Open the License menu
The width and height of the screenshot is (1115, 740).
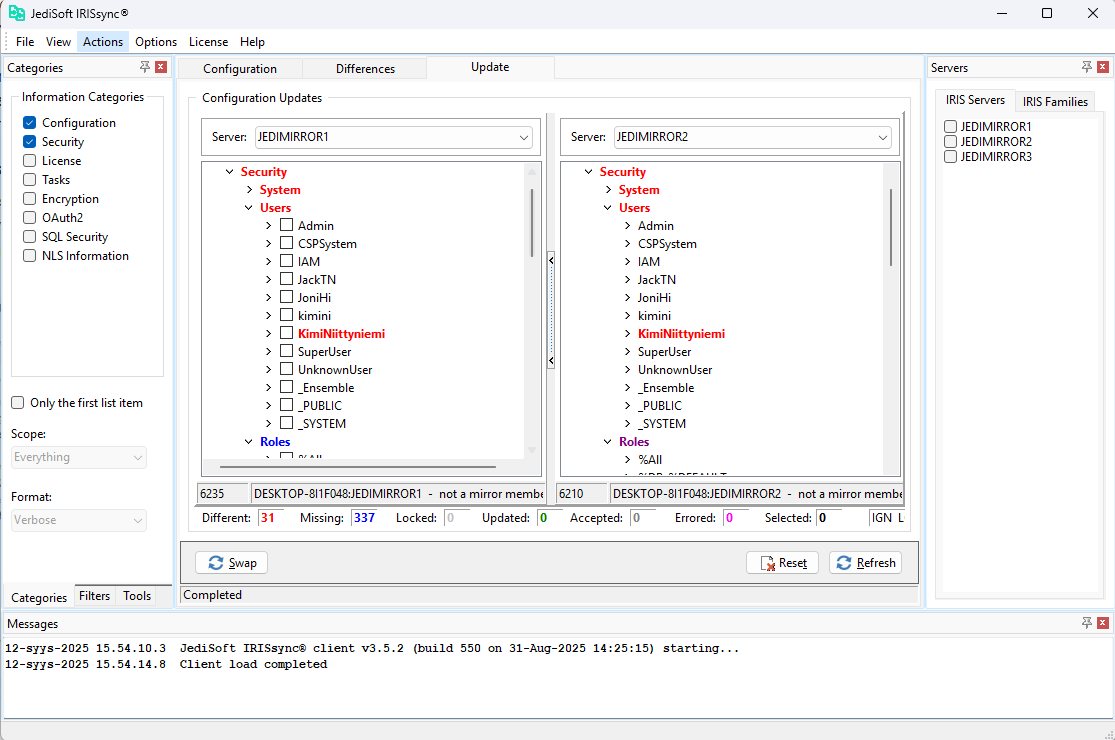pyautogui.click(x=208, y=42)
